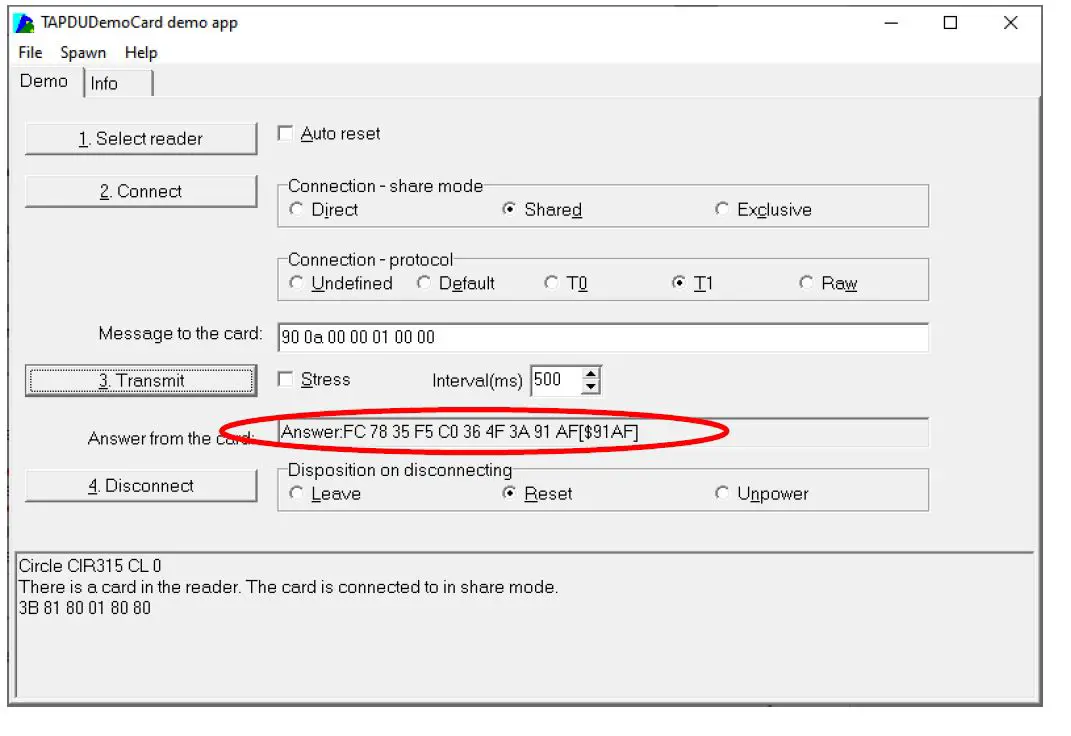This screenshot has width=1071, height=736.
Task: Select Shared share mode
Action: pos(509,209)
